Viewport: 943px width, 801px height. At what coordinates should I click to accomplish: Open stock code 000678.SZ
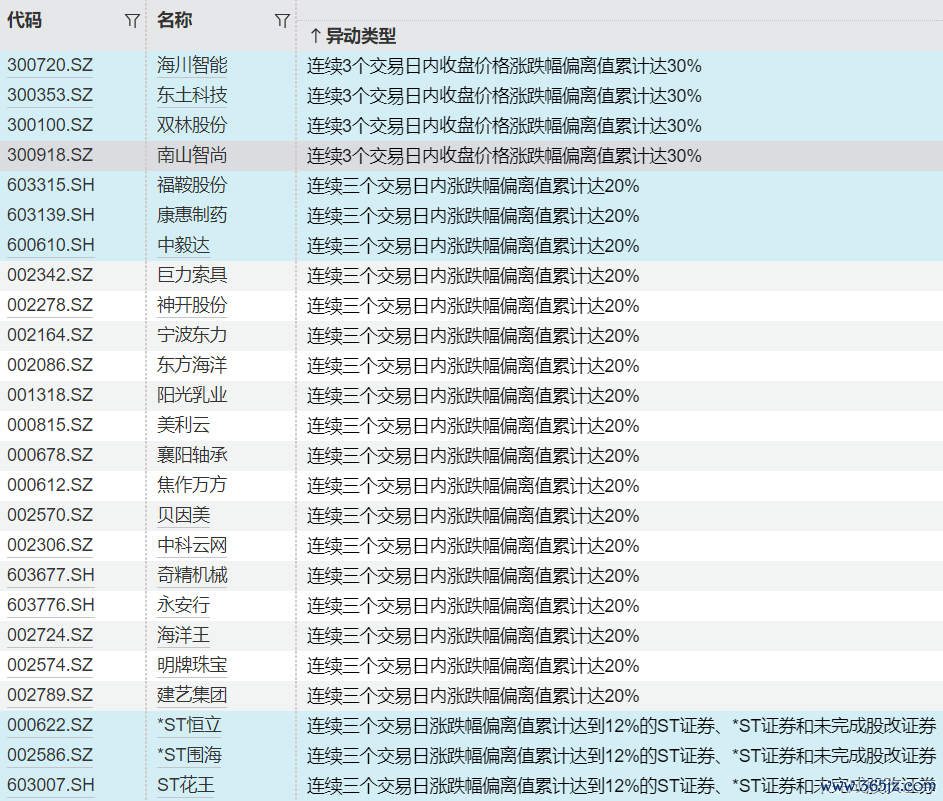[50, 455]
